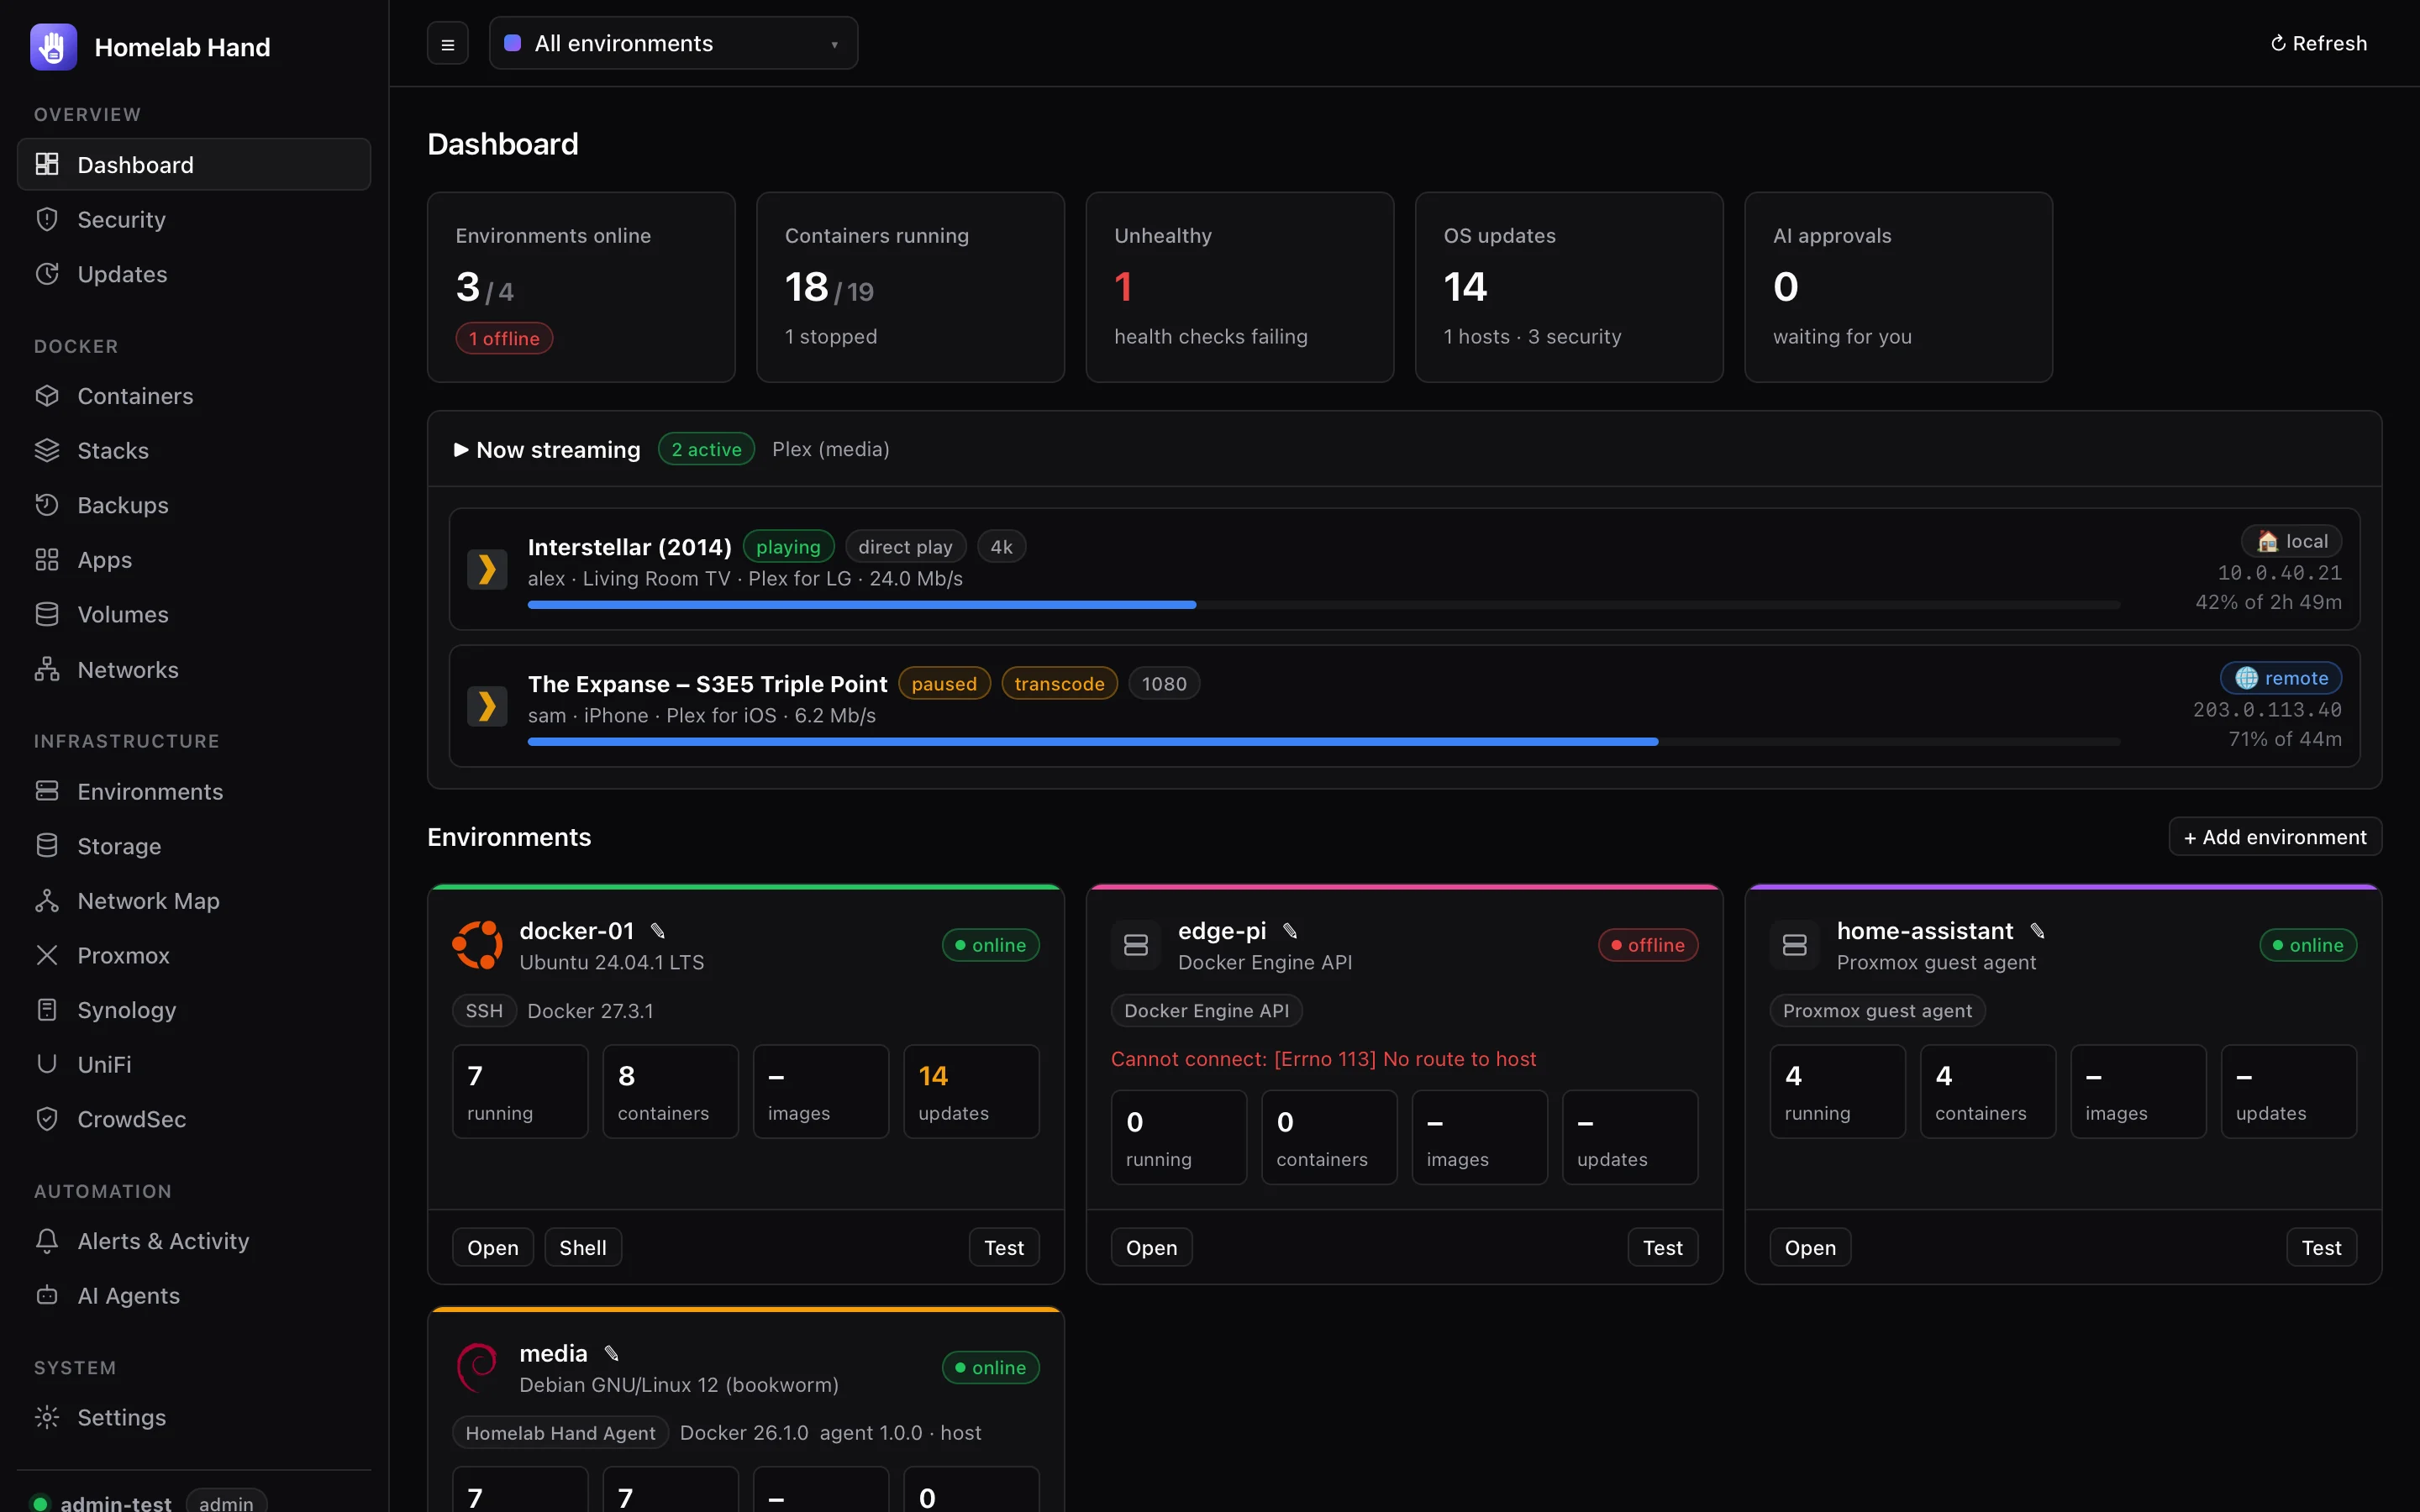Click the 1 offline badge

point(504,338)
